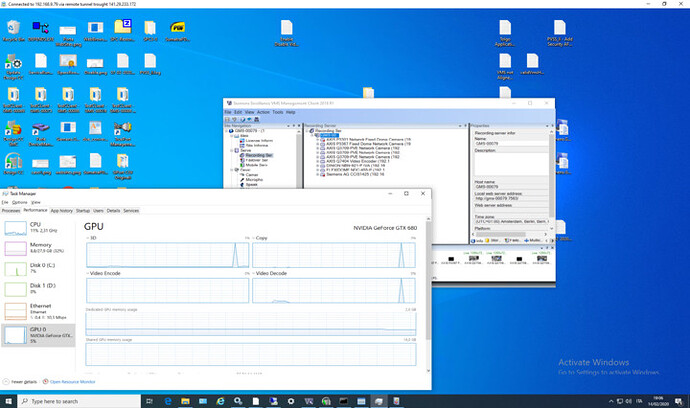Open the Copy graph engine dropdown

pyautogui.click(x=261, y=238)
